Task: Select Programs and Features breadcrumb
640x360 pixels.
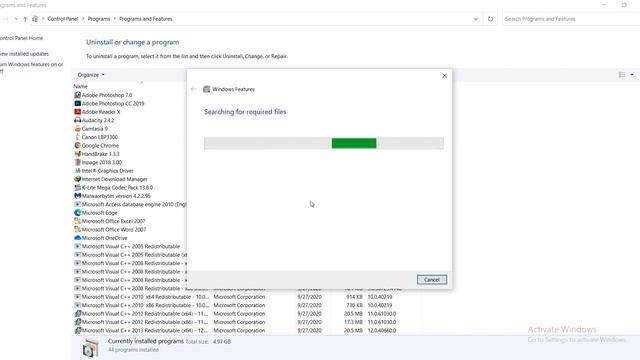Action: [146, 19]
